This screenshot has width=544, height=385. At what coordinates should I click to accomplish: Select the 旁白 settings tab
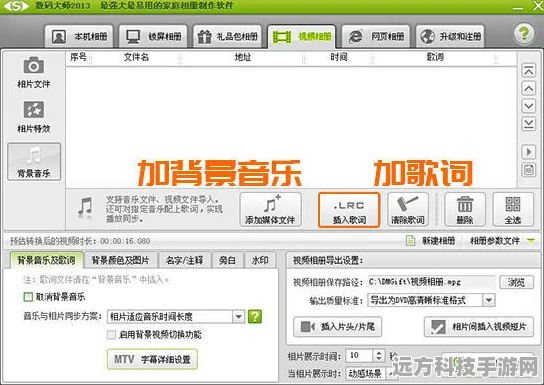point(227,260)
